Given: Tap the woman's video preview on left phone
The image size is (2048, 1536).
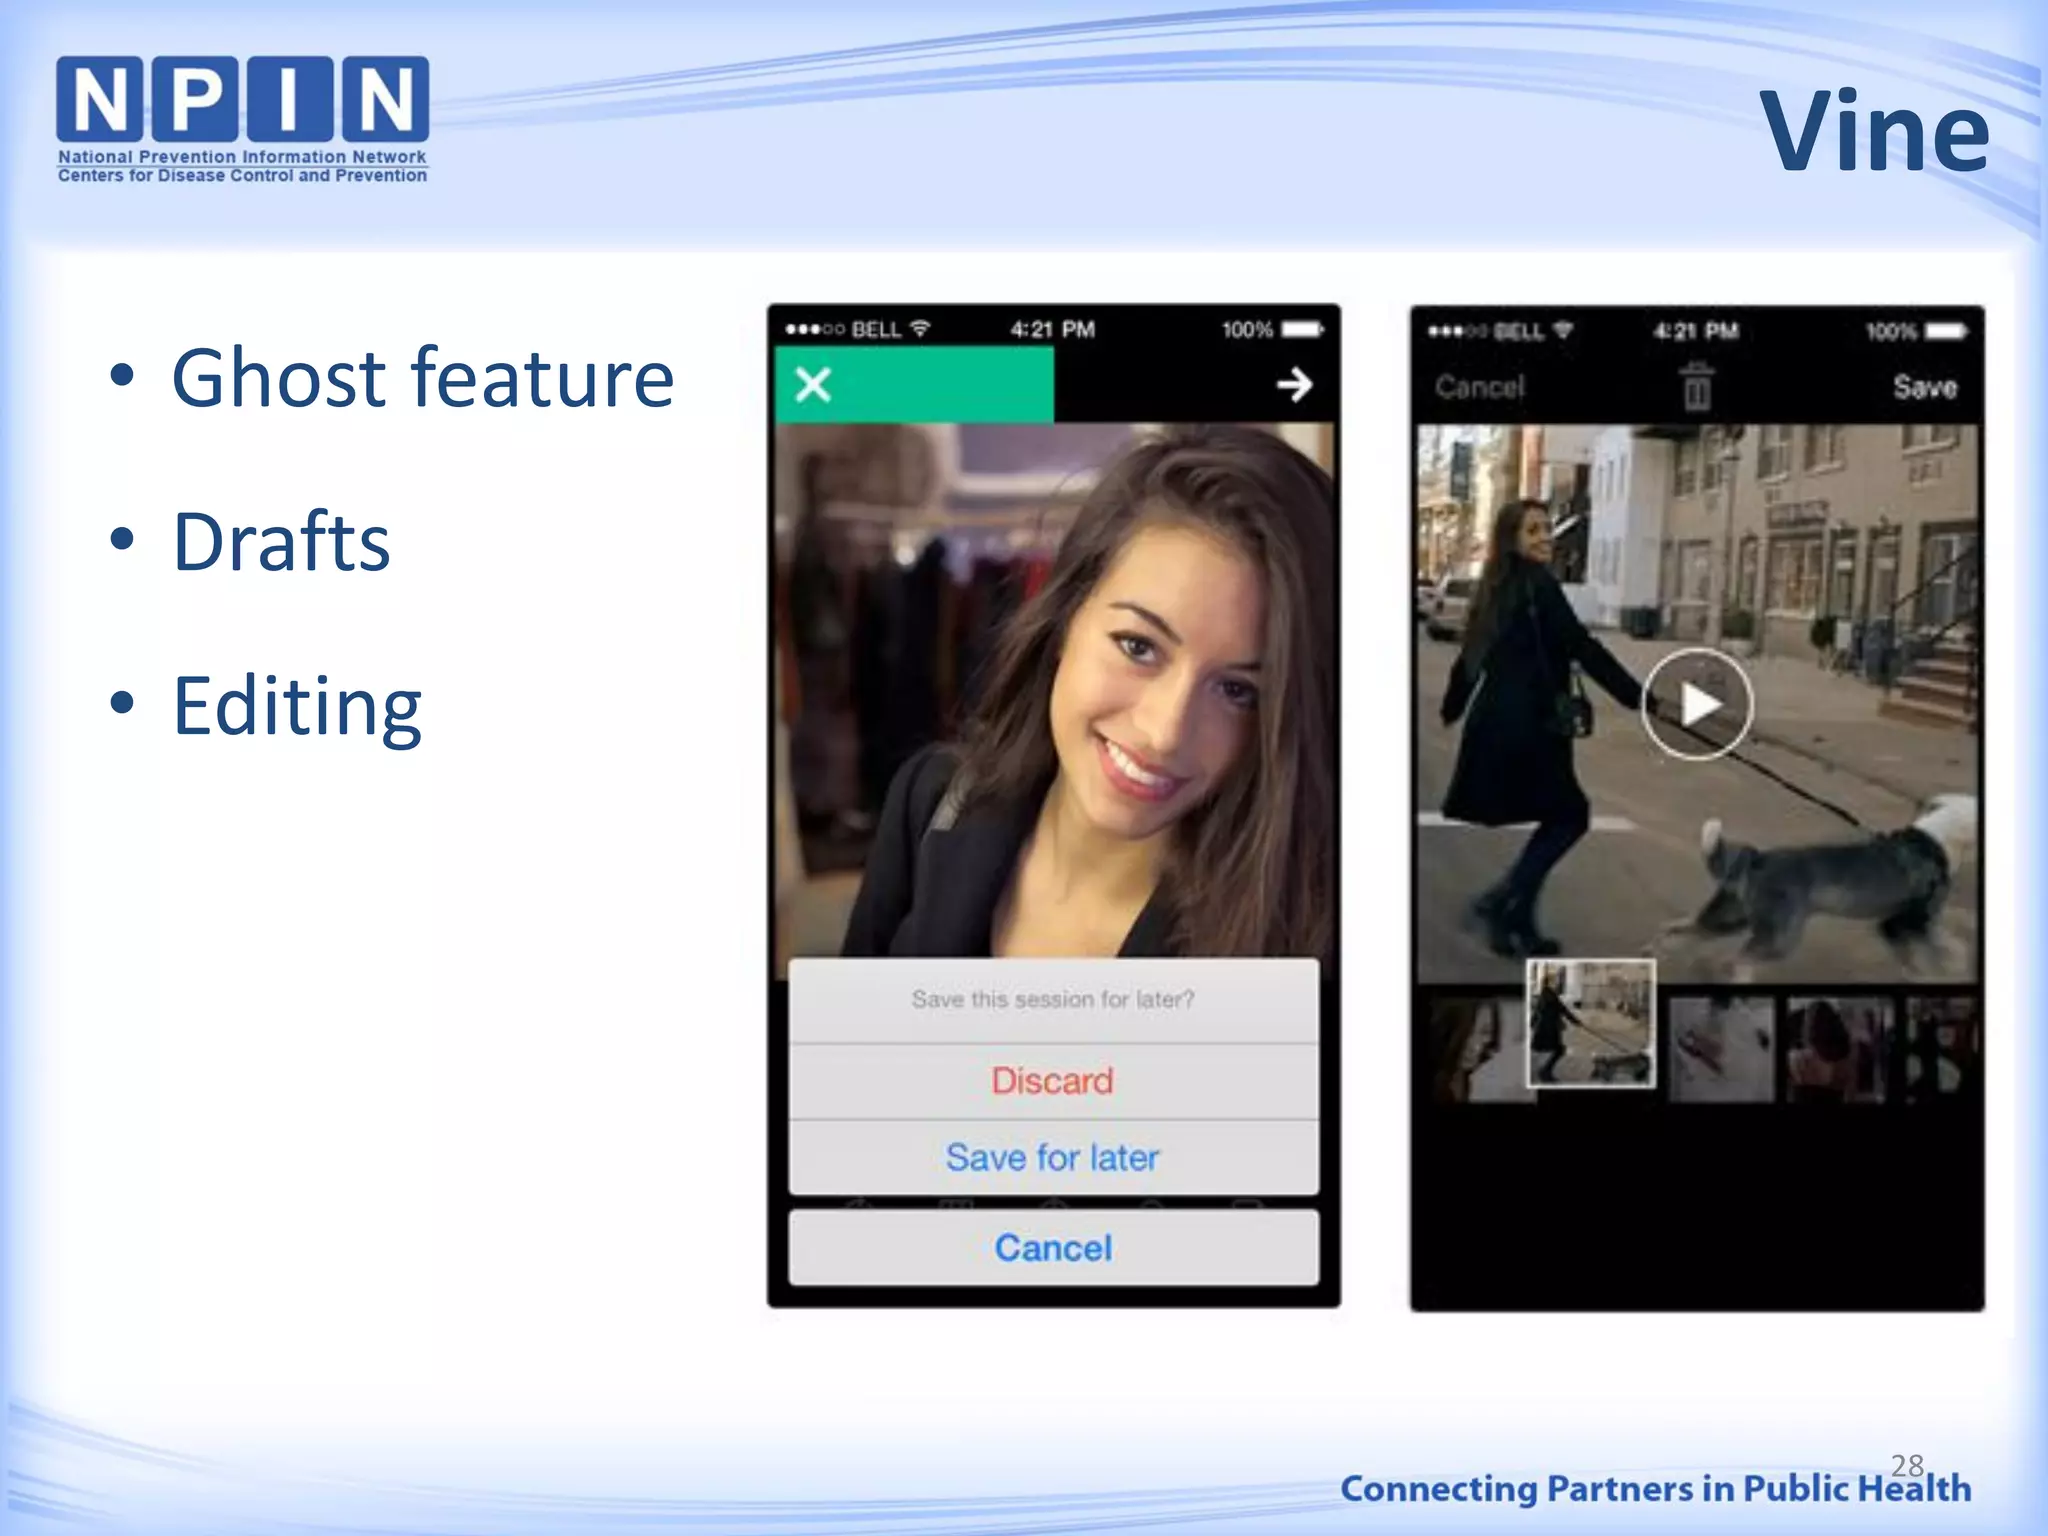Looking at the screenshot, I should click(1053, 690).
